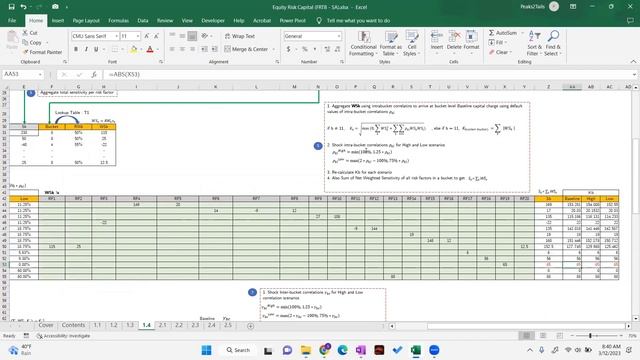640x360 pixels.
Task: Toggle Top Align vertical alignment
Action: click(172, 36)
